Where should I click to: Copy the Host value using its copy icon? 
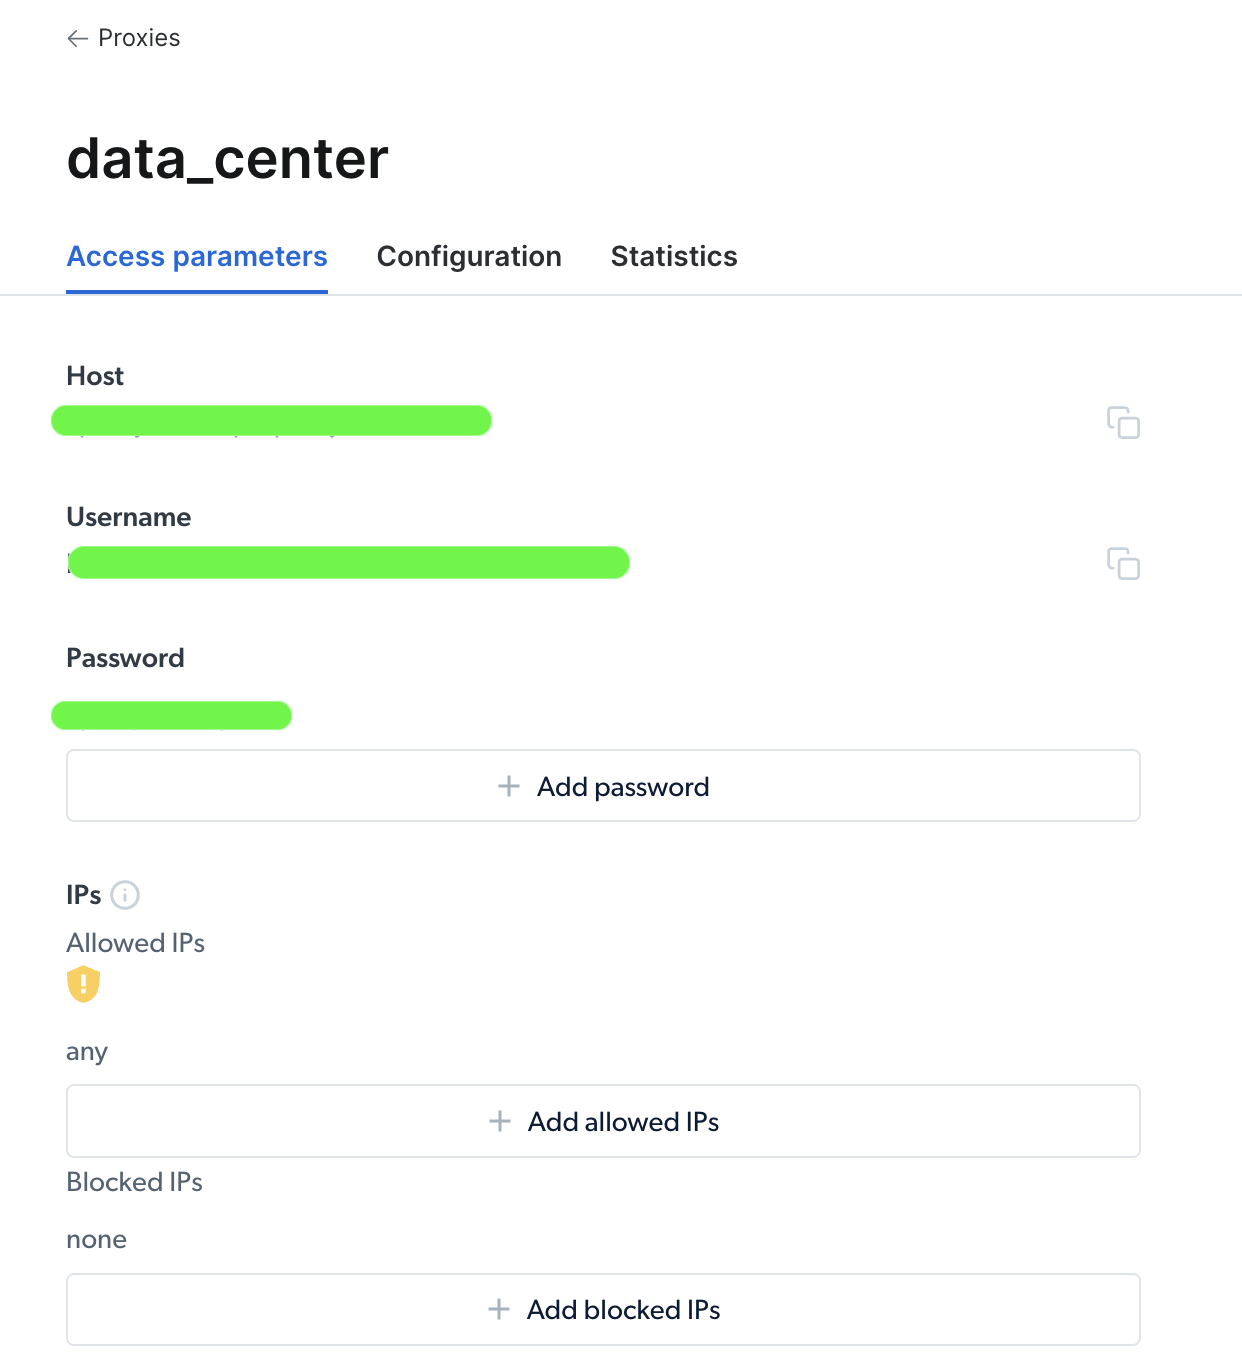1124,423
